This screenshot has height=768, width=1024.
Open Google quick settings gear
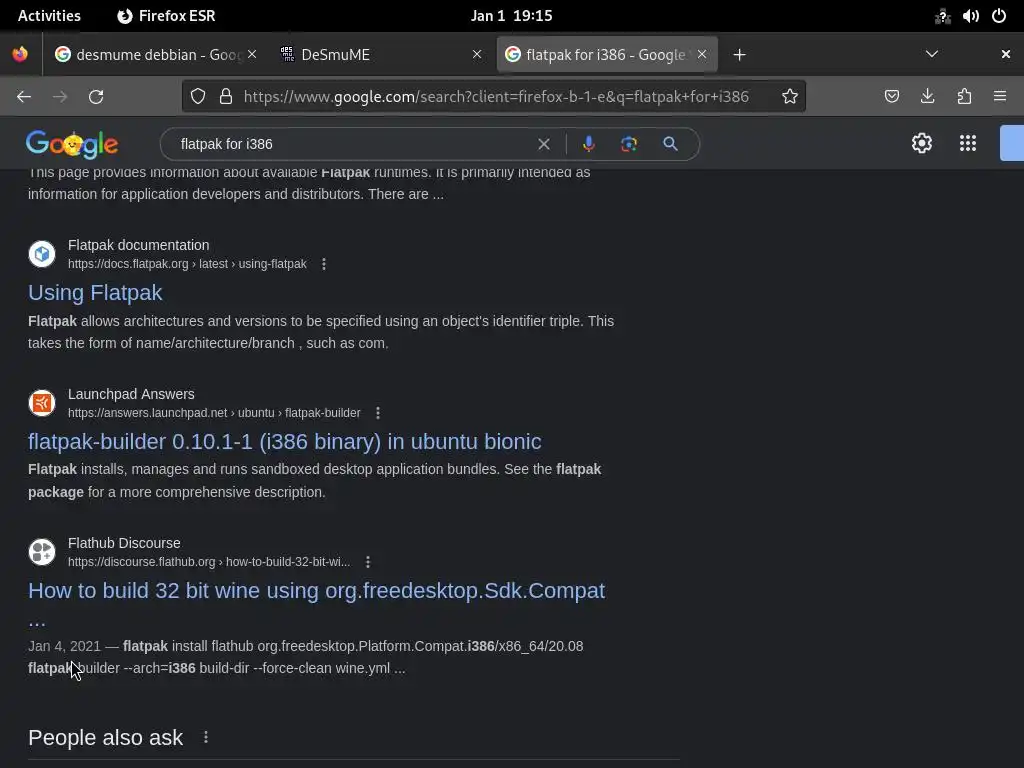(x=921, y=143)
